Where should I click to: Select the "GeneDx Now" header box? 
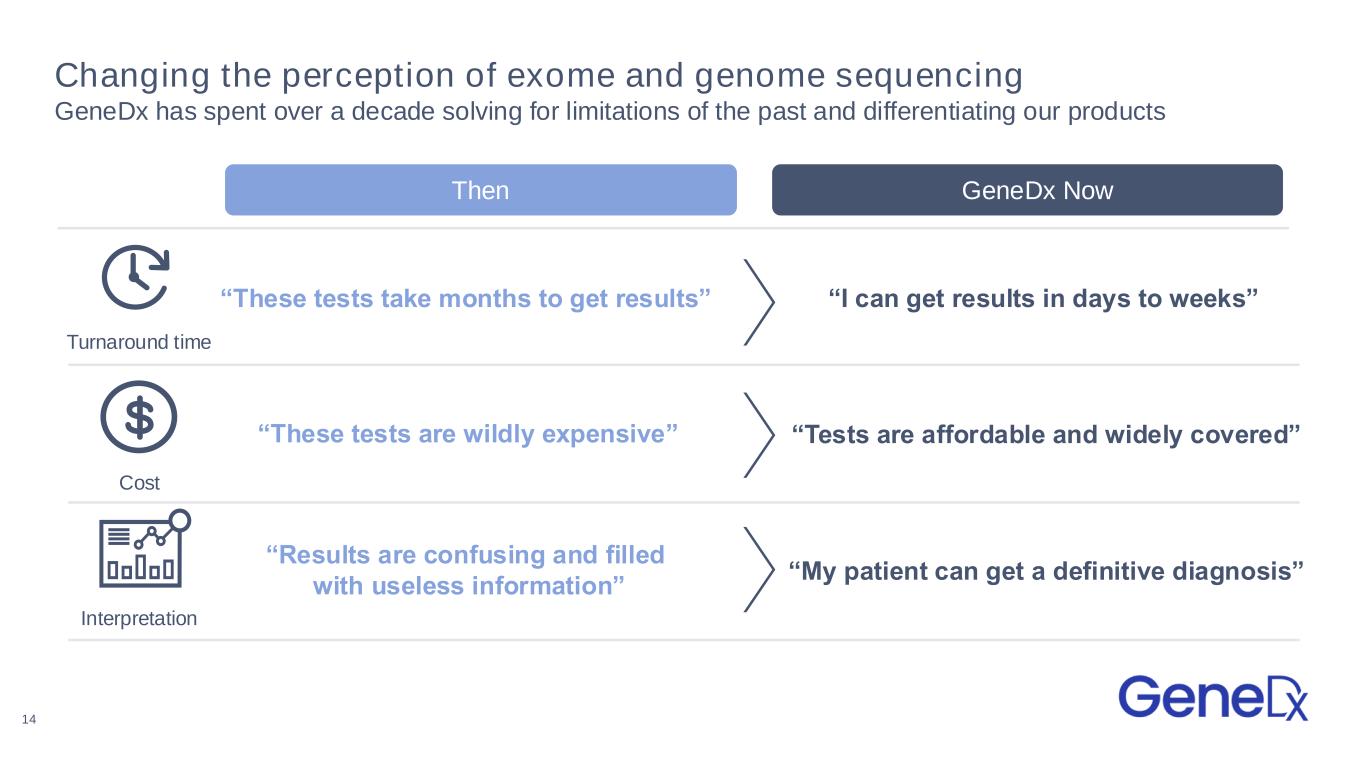[x=1027, y=190]
